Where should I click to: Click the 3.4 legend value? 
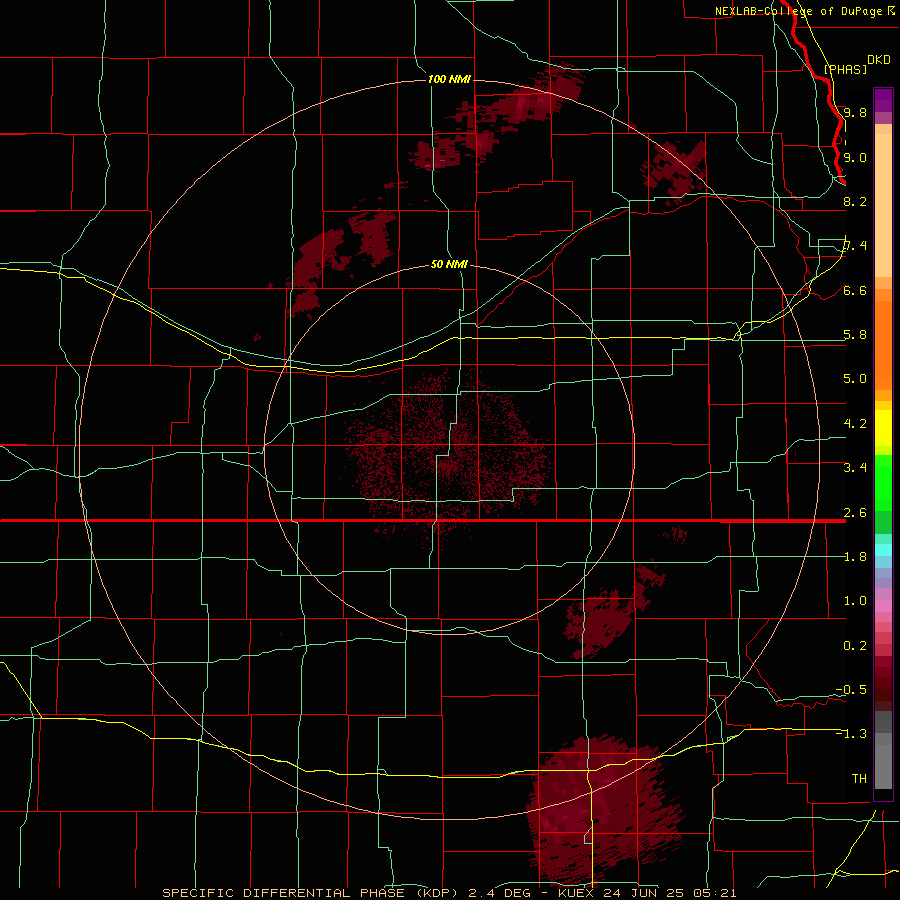pyautogui.click(x=855, y=468)
